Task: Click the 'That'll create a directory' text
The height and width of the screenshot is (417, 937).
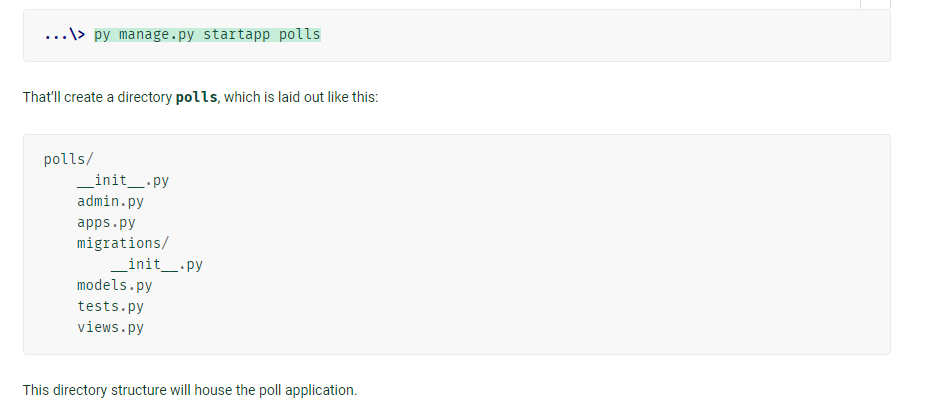Action: (x=97, y=97)
